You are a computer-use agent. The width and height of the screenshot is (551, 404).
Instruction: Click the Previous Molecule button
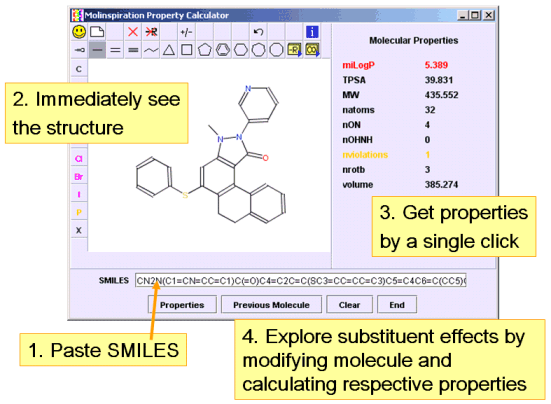click(271, 305)
